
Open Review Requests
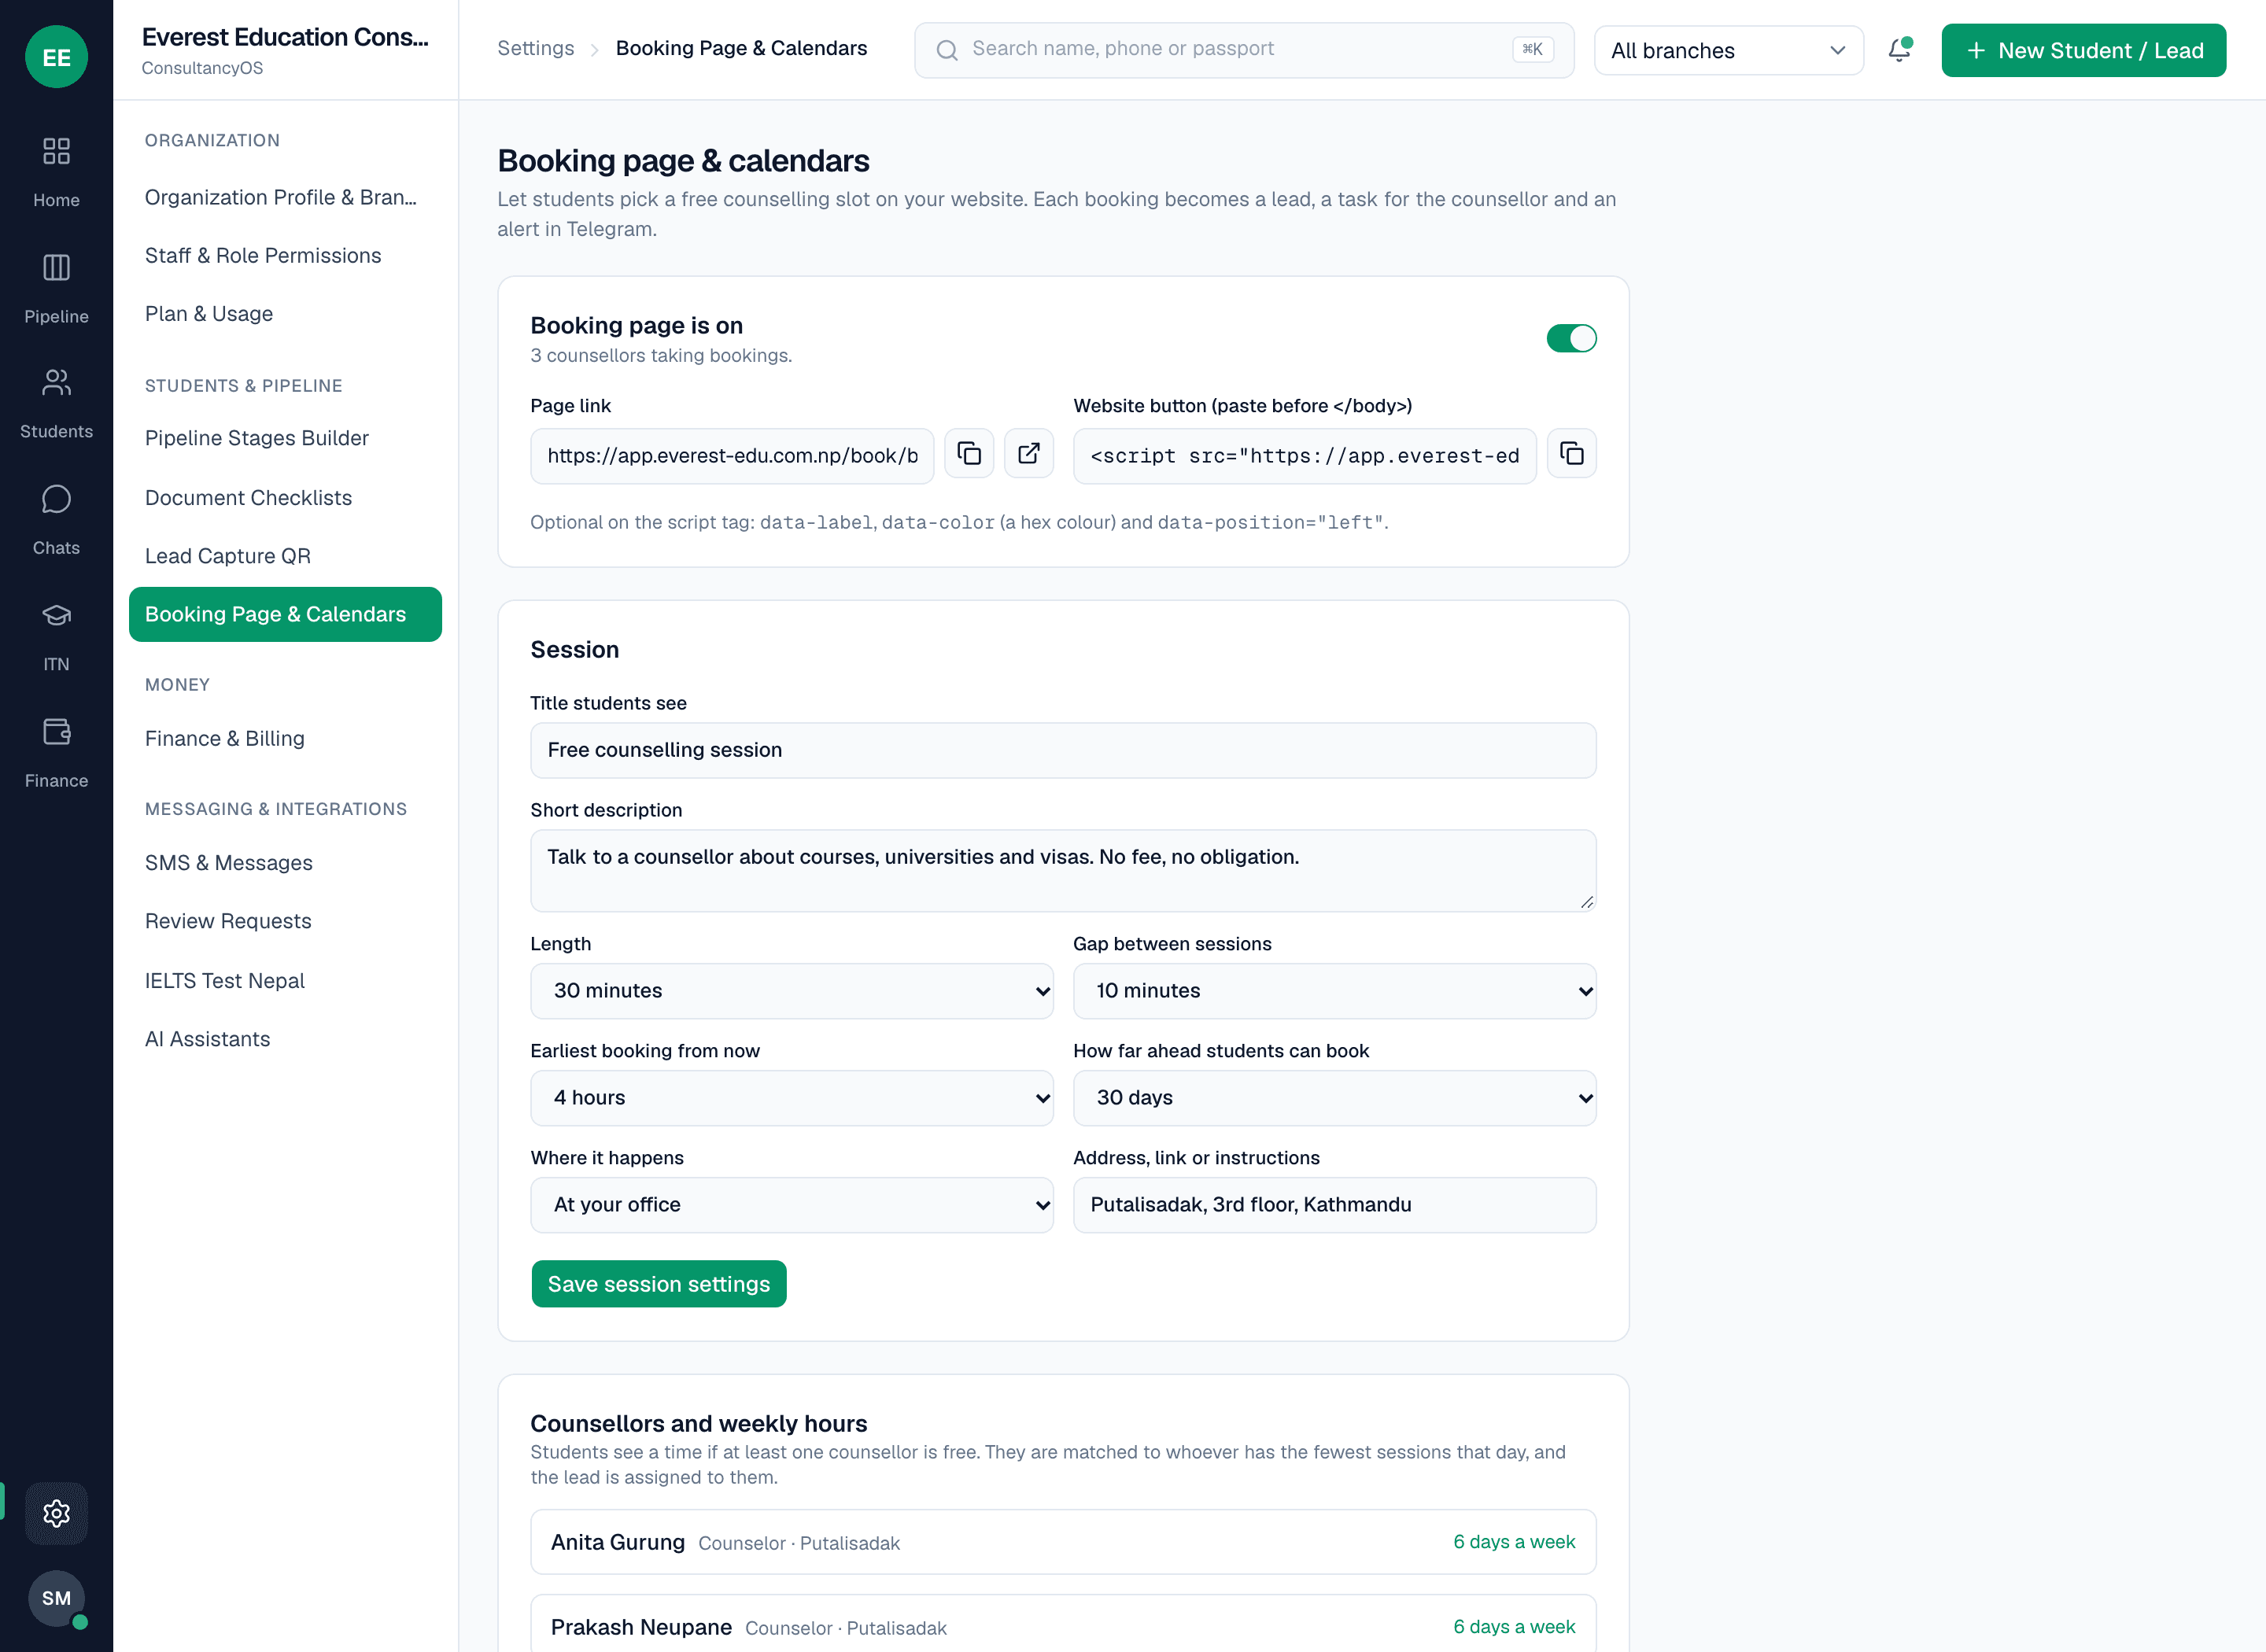285,921
